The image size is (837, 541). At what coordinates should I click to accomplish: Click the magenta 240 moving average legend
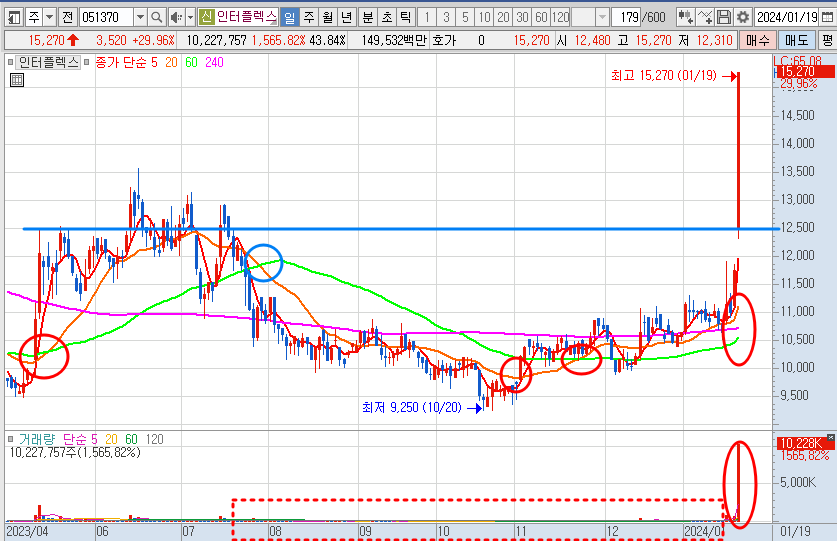pos(214,62)
